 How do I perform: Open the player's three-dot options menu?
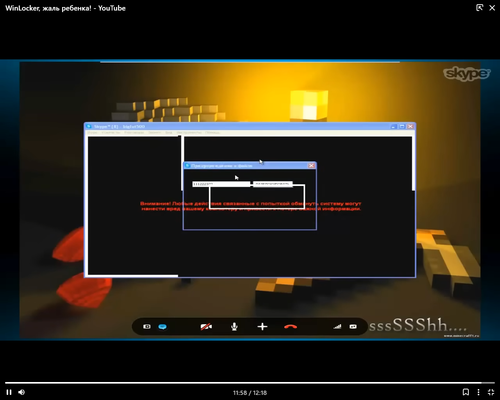(478, 392)
